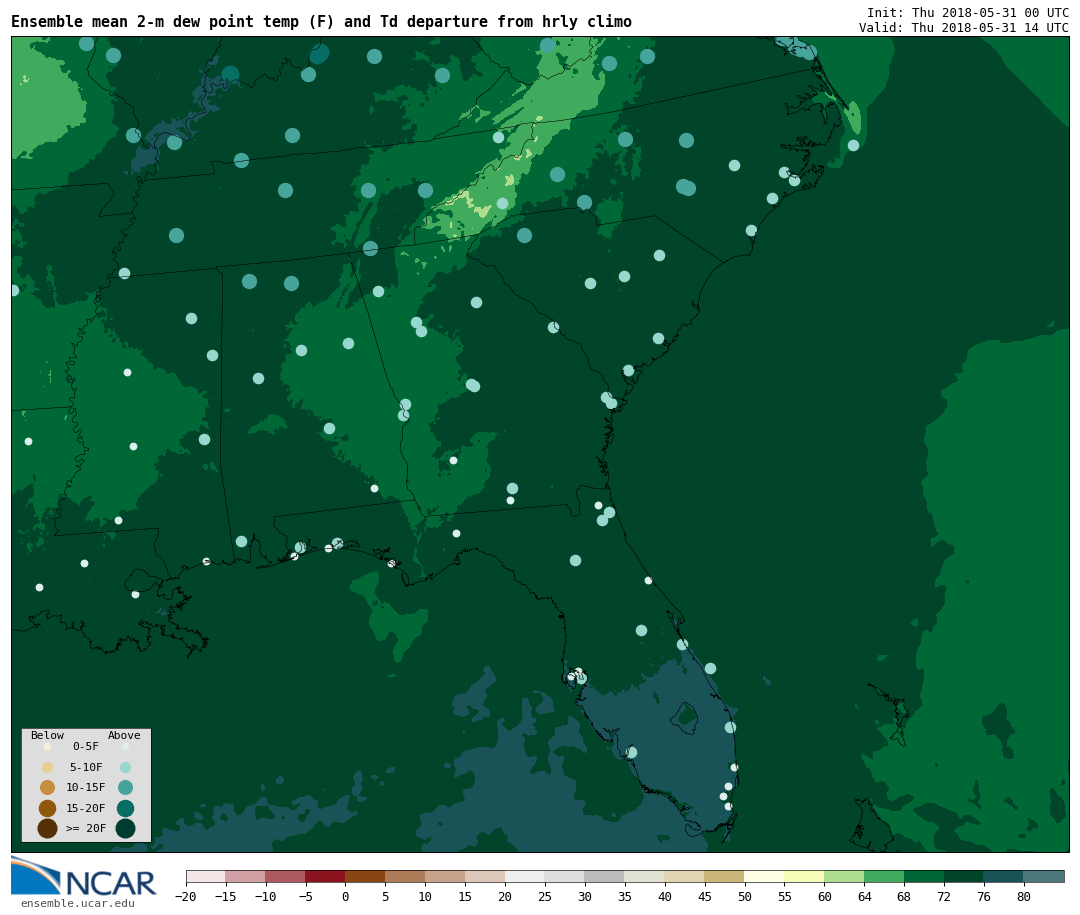Select the '5-10F' legend label
The image size is (1080, 915).
point(86,767)
